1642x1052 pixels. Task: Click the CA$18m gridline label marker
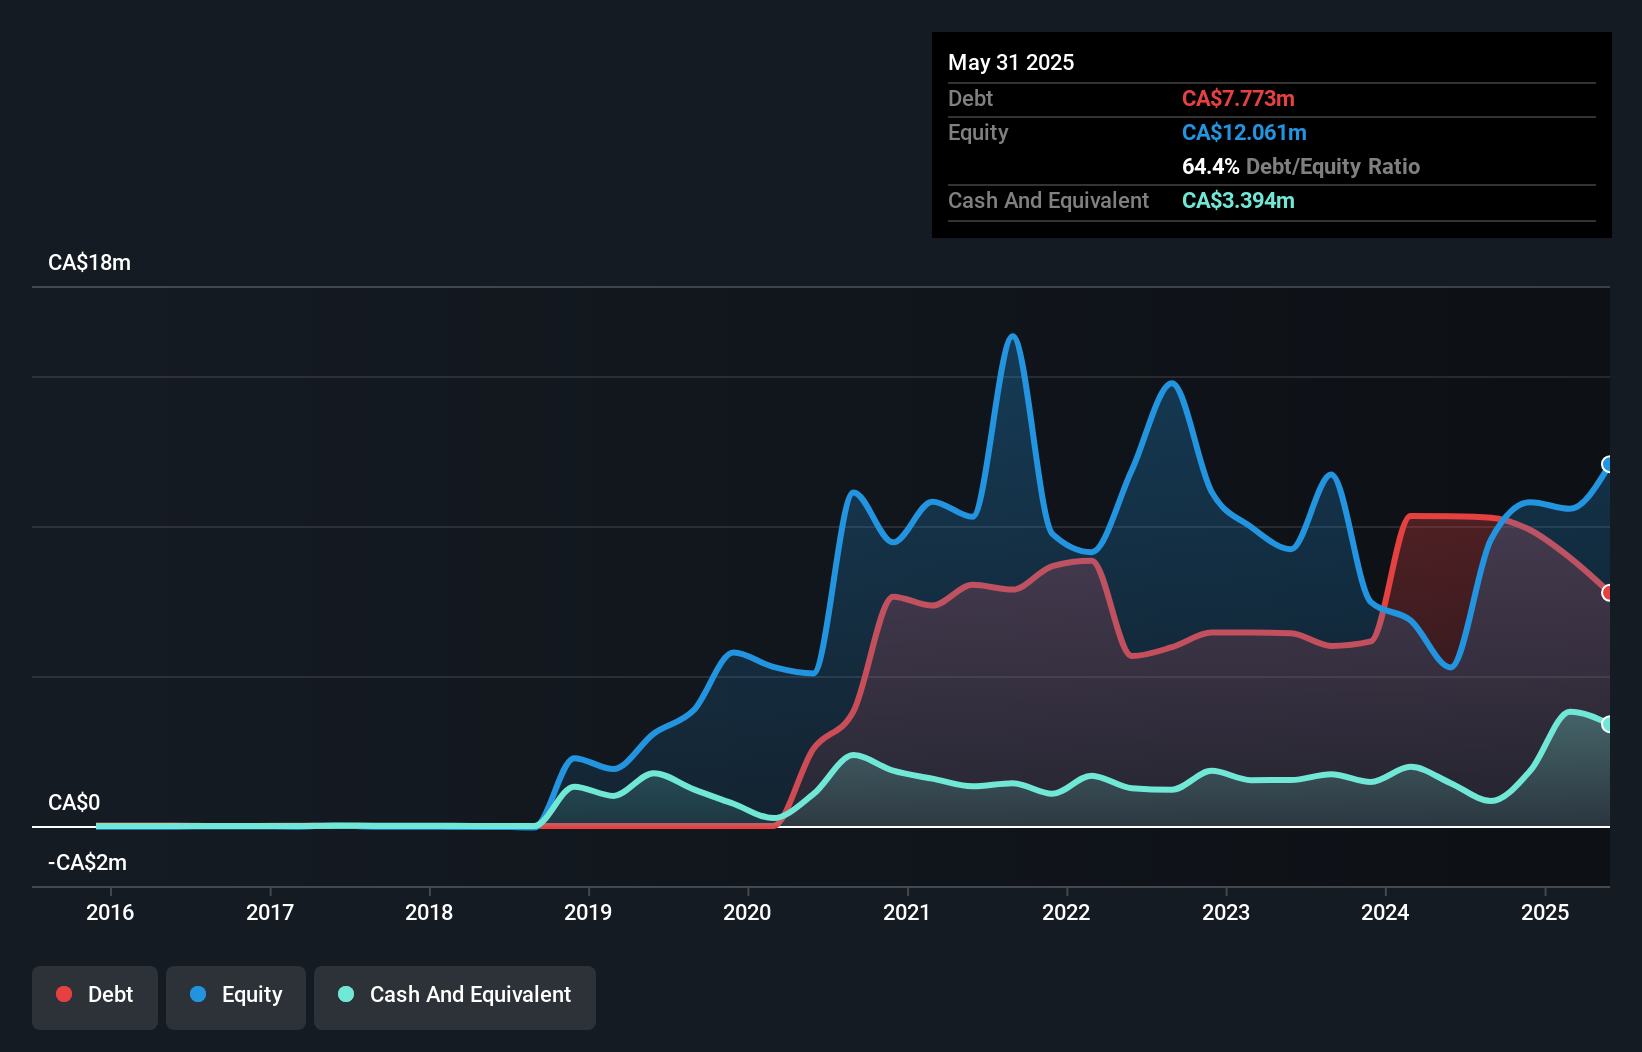(x=89, y=262)
